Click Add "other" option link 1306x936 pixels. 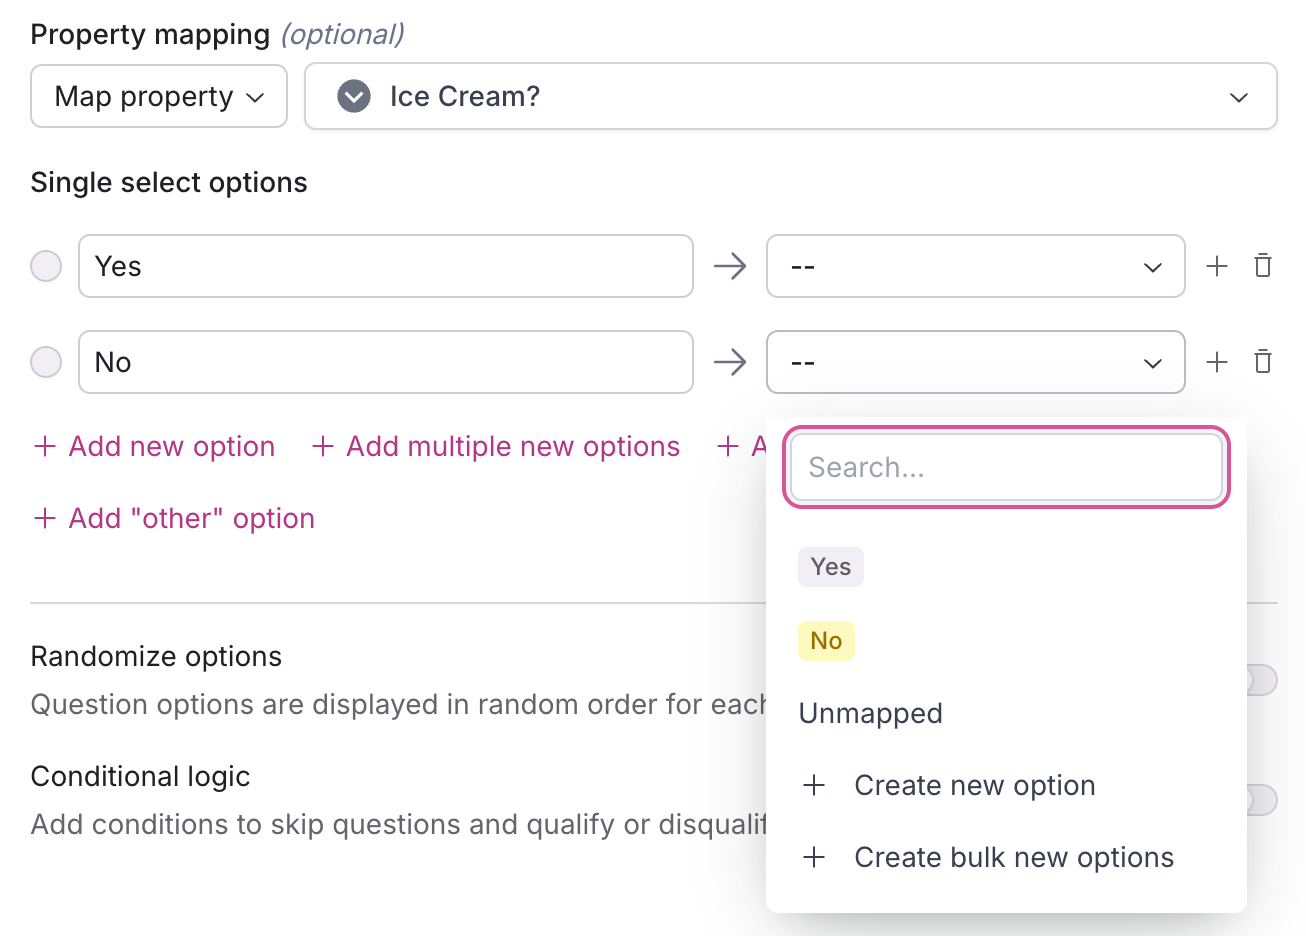pos(174,518)
